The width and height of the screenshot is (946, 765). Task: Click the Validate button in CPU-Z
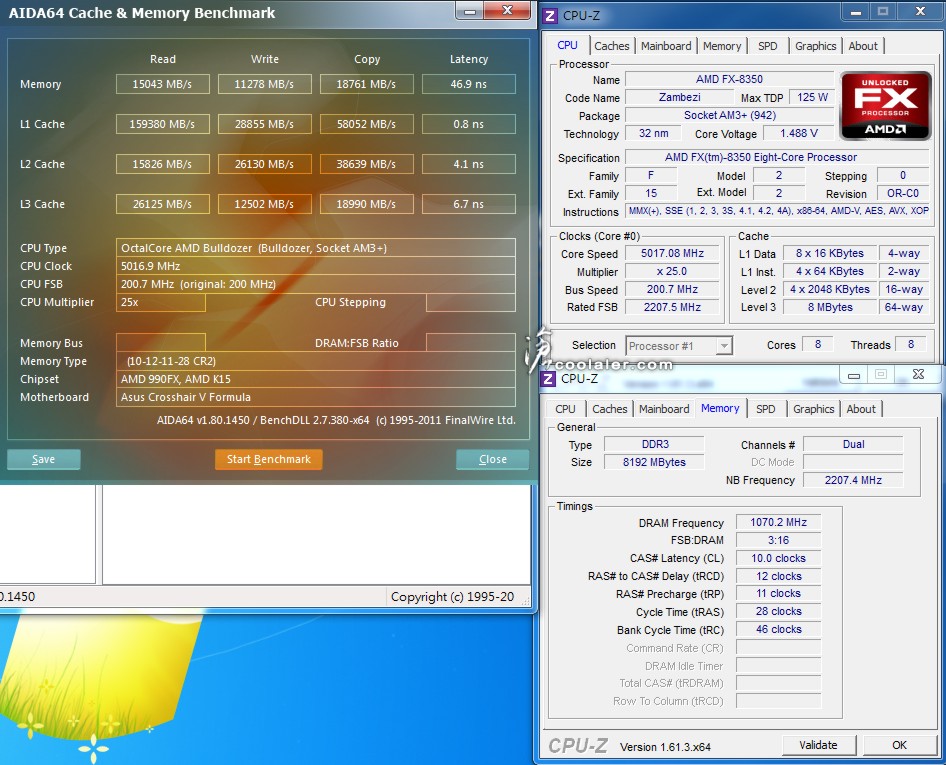818,745
